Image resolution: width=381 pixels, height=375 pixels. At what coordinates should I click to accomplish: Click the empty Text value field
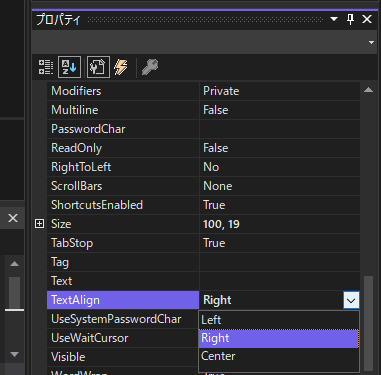point(280,281)
